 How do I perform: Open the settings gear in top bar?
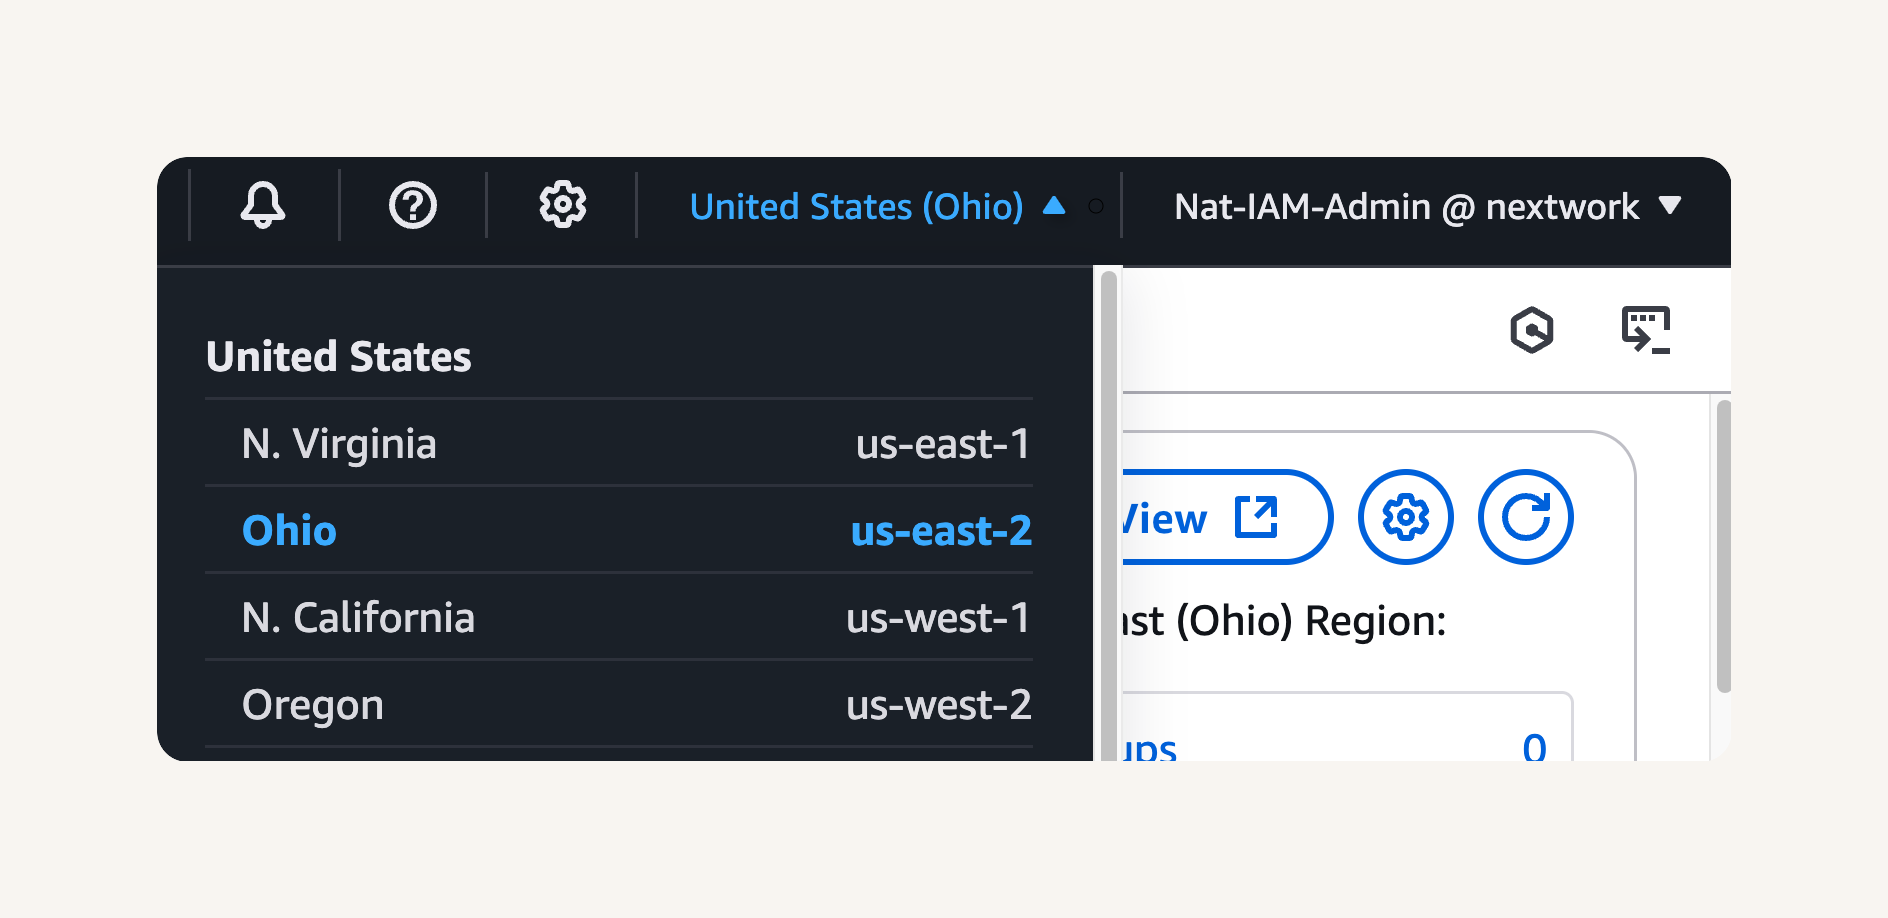tap(563, 205)
